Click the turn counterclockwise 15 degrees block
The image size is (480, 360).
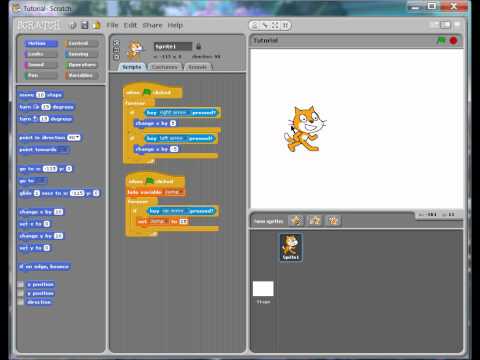click(x=45, y=119)
